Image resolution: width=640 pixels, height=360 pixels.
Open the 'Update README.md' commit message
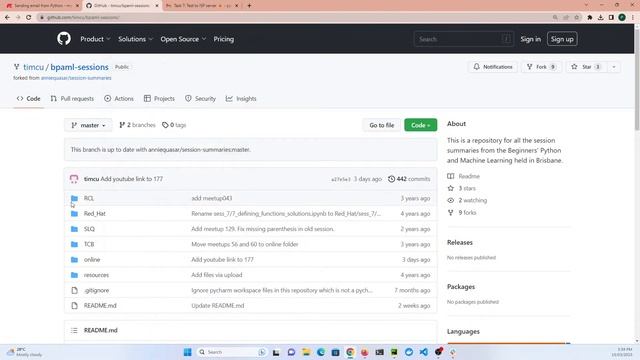218,306
